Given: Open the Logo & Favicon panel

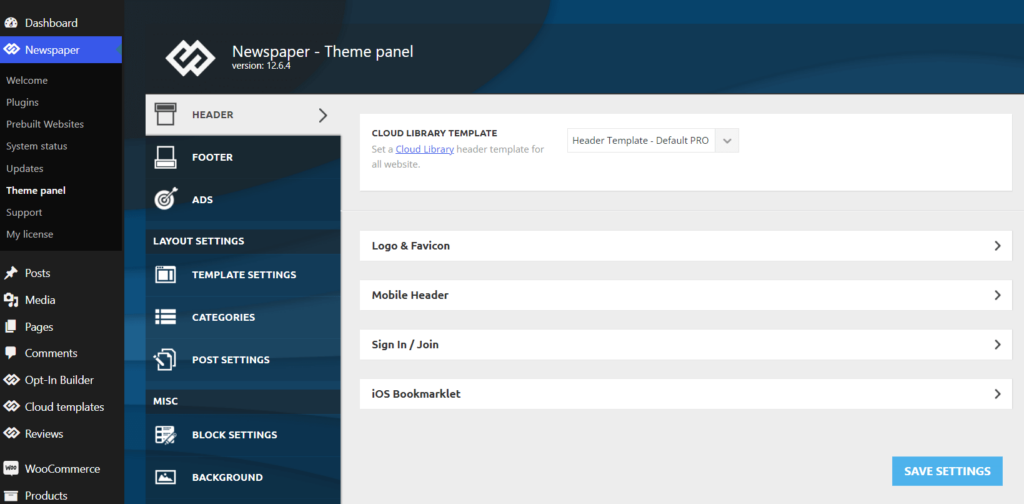Looking at the screenshot, I should 686,246.
